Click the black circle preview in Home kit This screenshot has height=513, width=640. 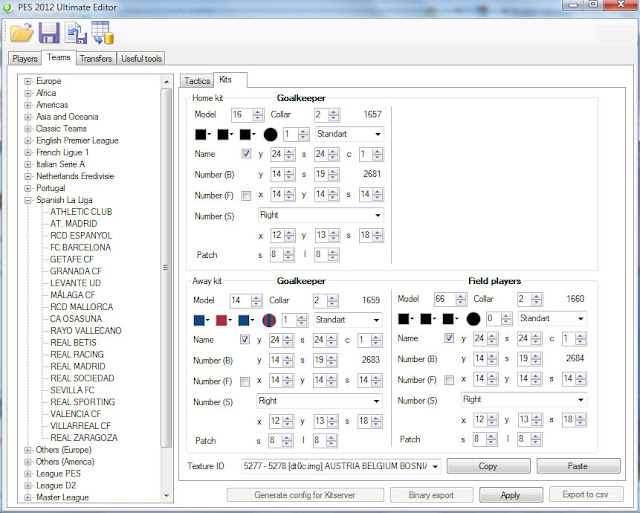(270, 134)
